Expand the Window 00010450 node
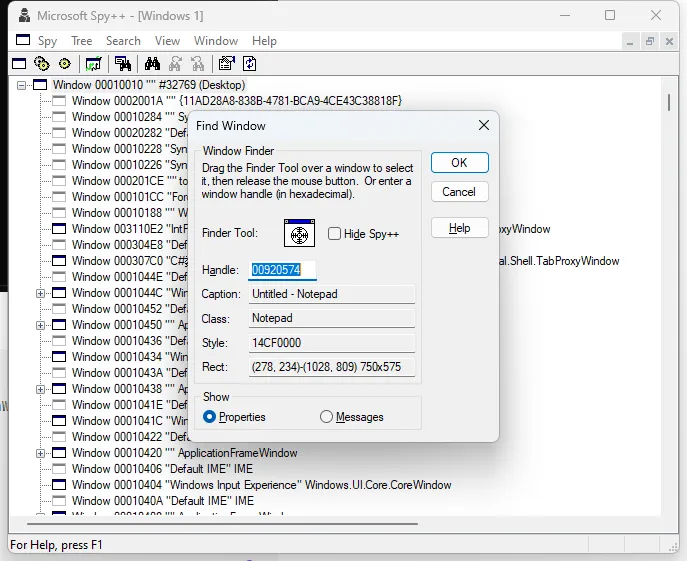The image size is (687, 561). coord(40,325)
